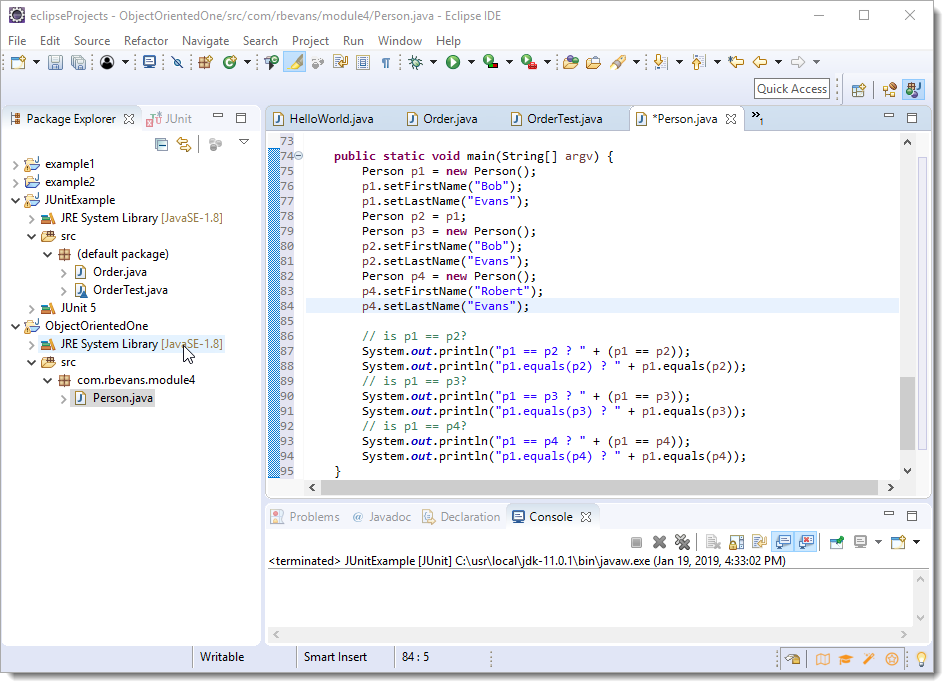The height and width of the screenshot is (688, 949).
Task: Click the Quick Access search box
Action: click(x=792, y=89)
